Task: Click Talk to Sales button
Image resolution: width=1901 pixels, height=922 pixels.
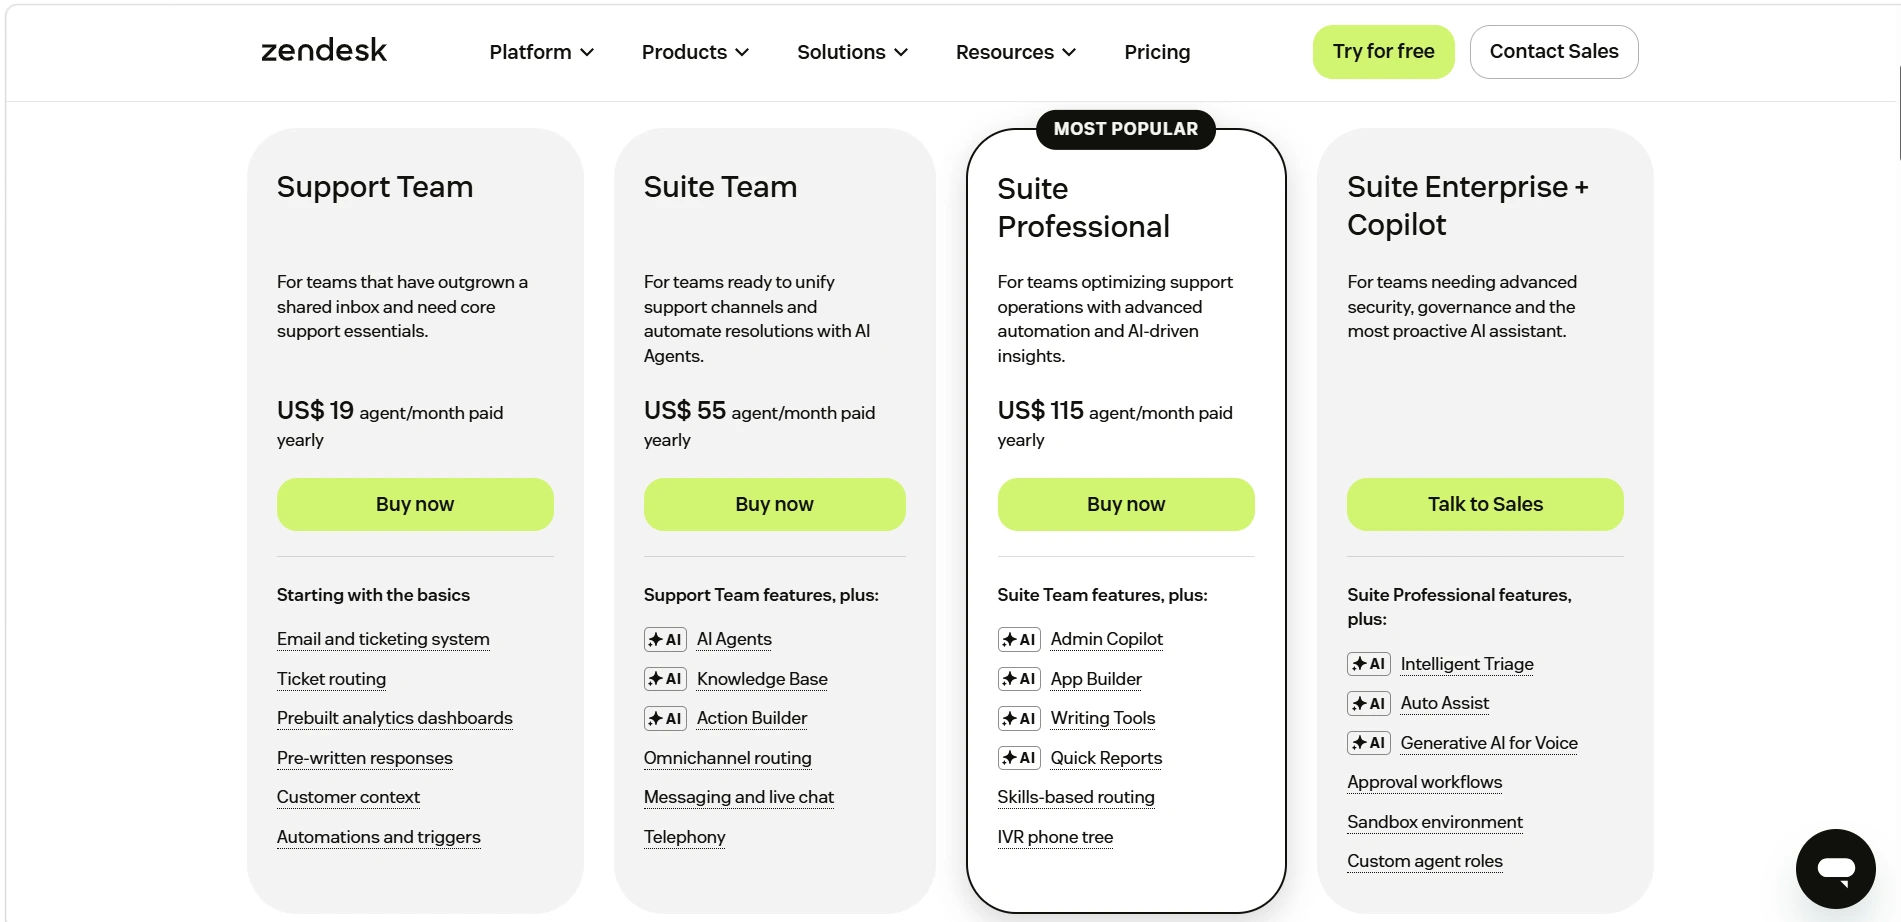Action: pos(1485,504)
